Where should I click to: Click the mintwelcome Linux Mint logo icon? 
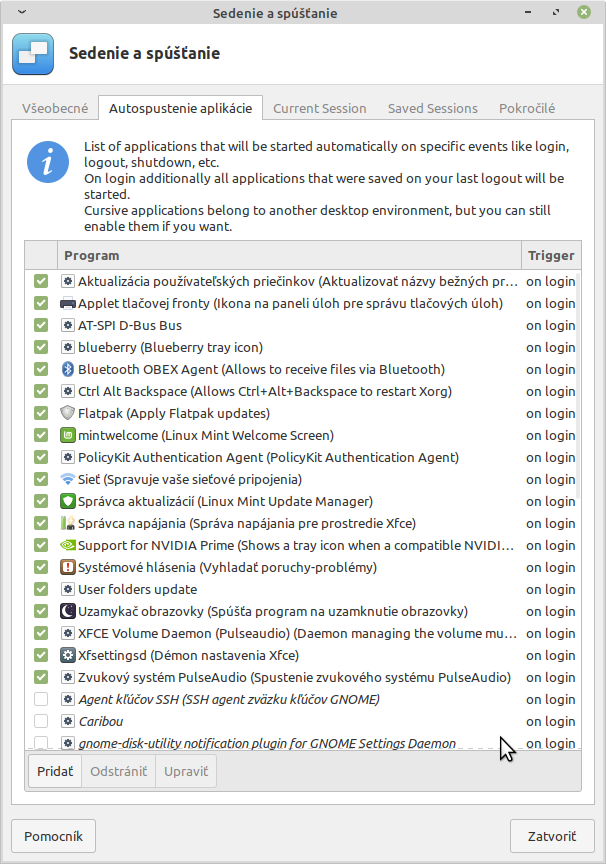(68, 435)
